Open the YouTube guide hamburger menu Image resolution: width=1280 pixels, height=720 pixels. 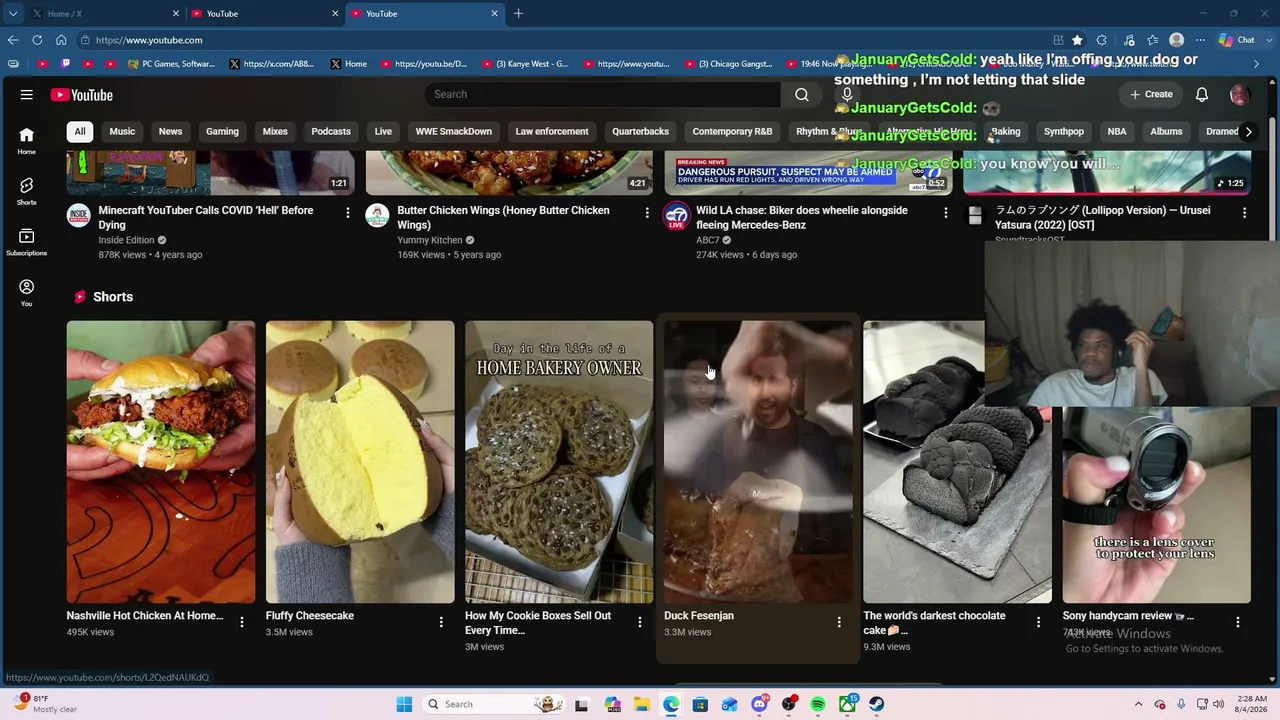(27, 95)
